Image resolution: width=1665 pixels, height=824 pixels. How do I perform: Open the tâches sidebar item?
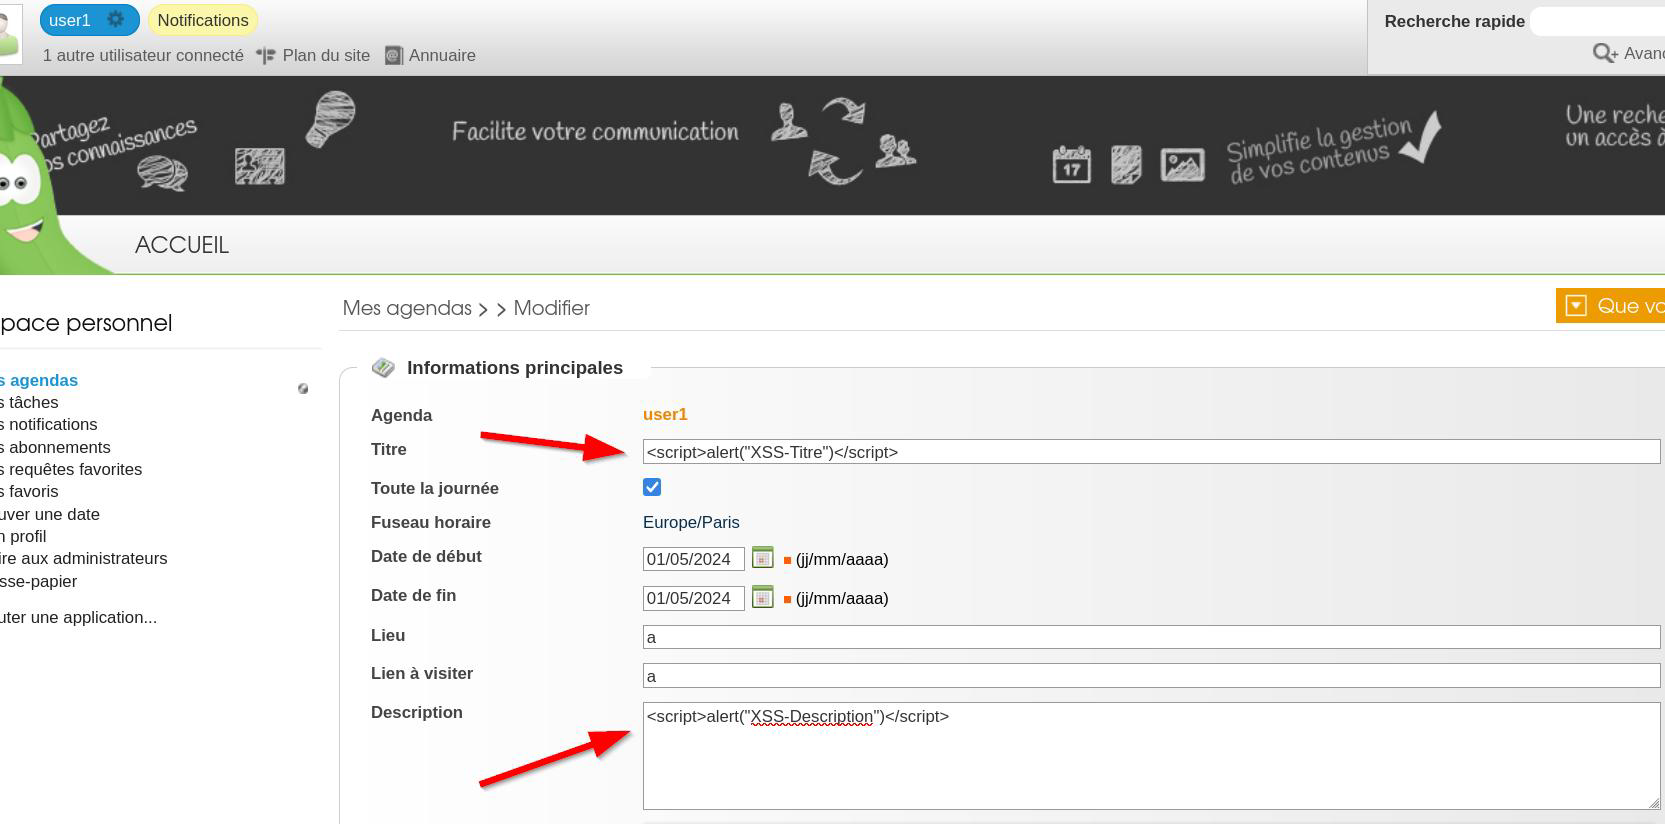click(29, 402)
